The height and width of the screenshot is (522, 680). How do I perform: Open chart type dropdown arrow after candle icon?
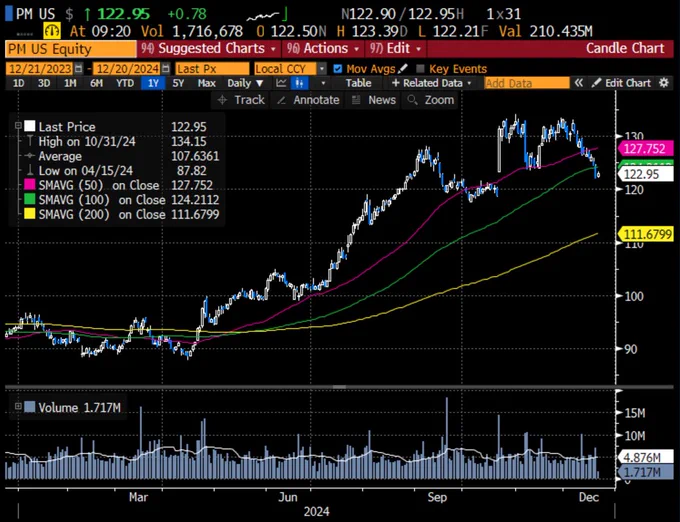[323, 83]
